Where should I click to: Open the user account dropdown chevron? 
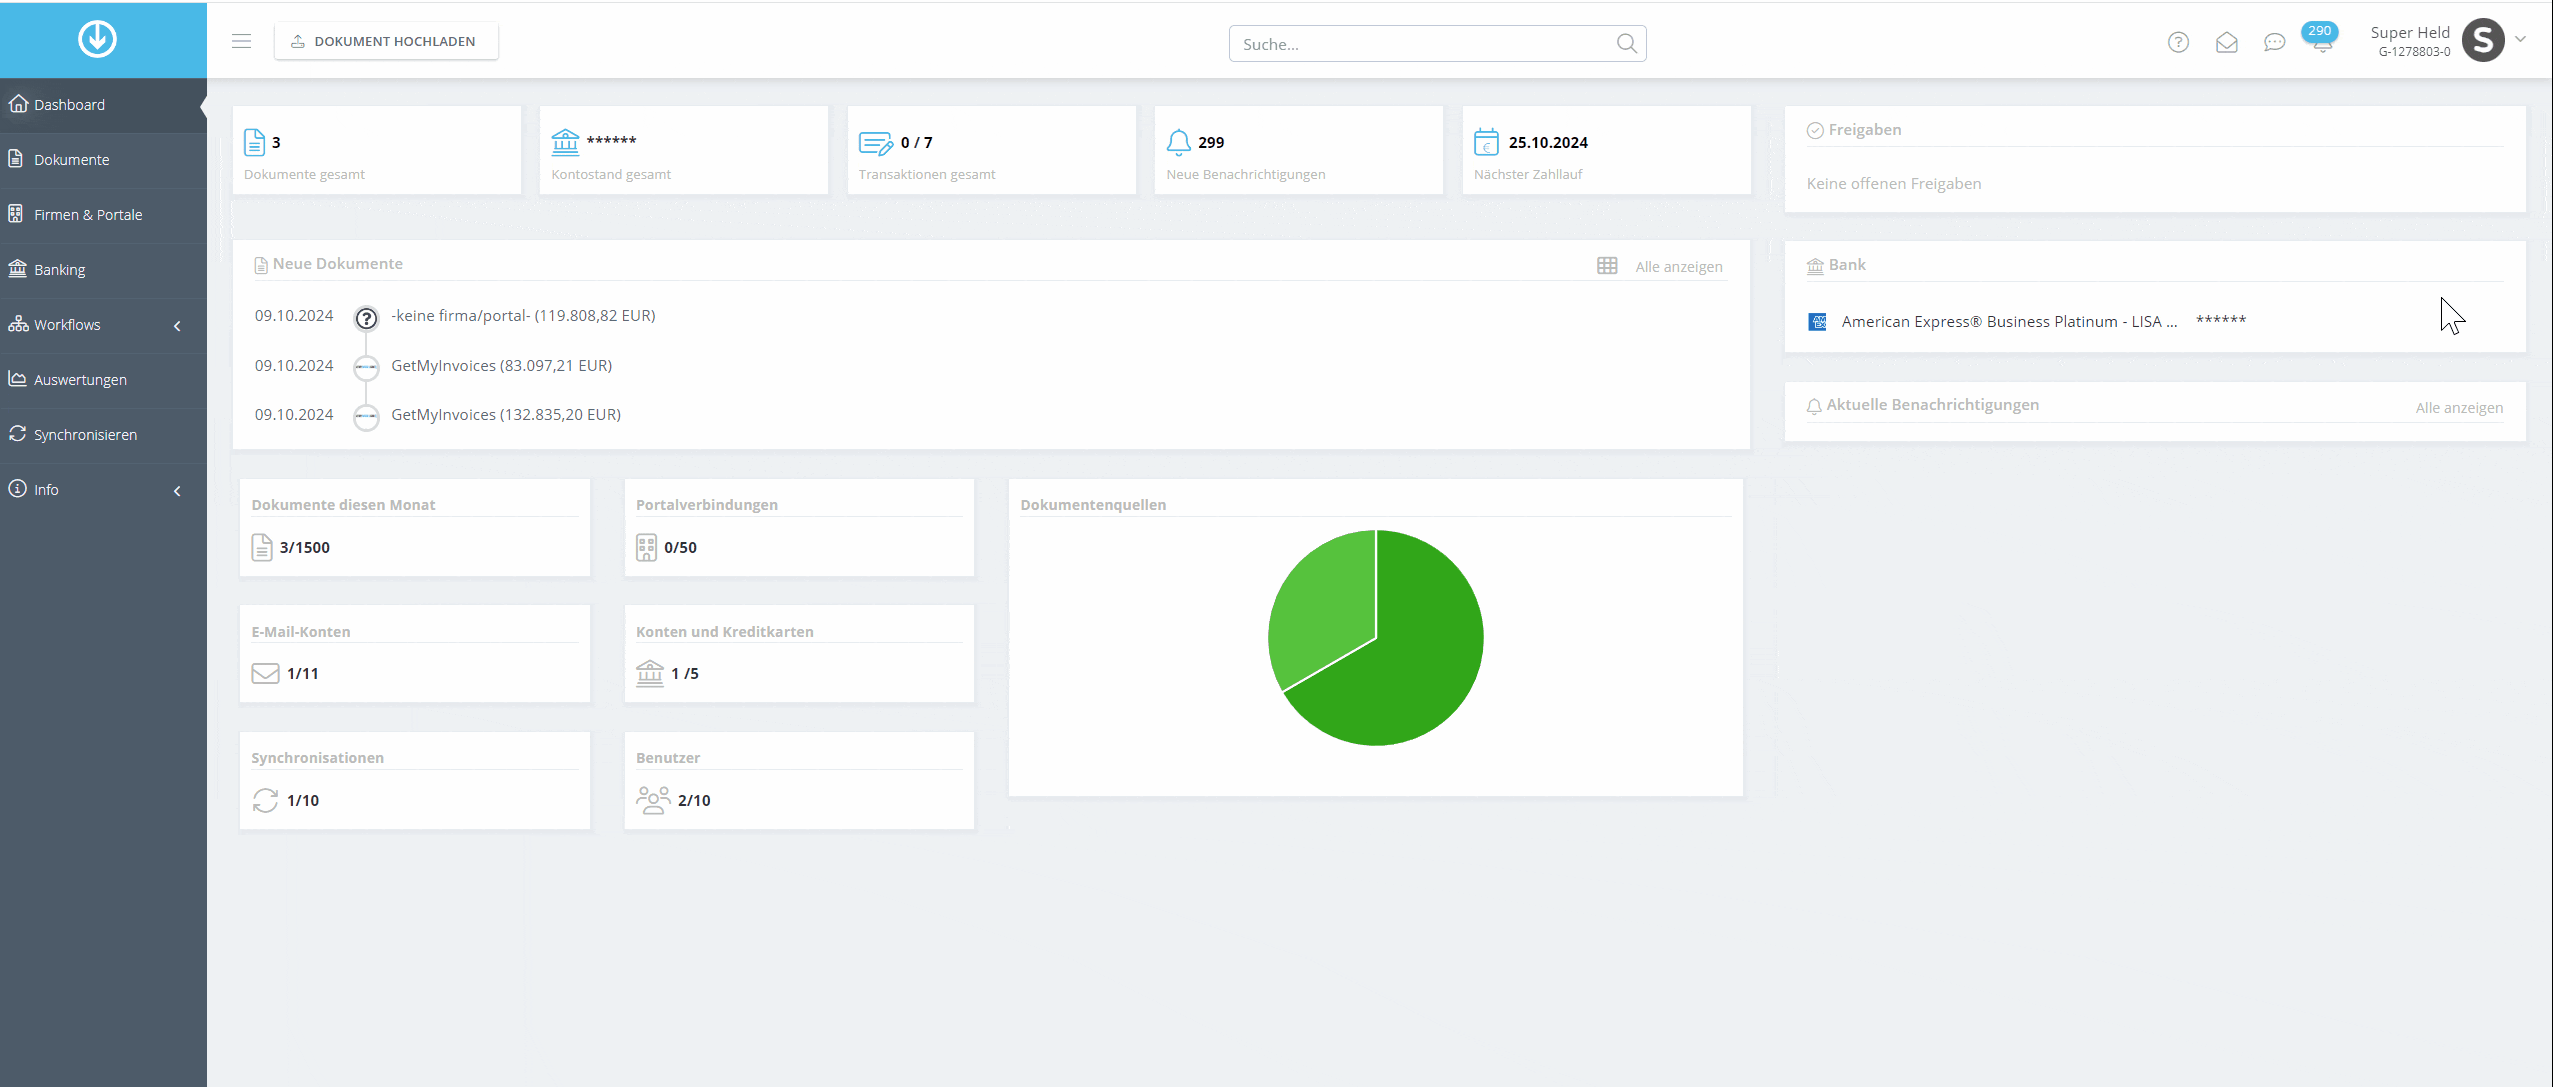point(2520,39)
